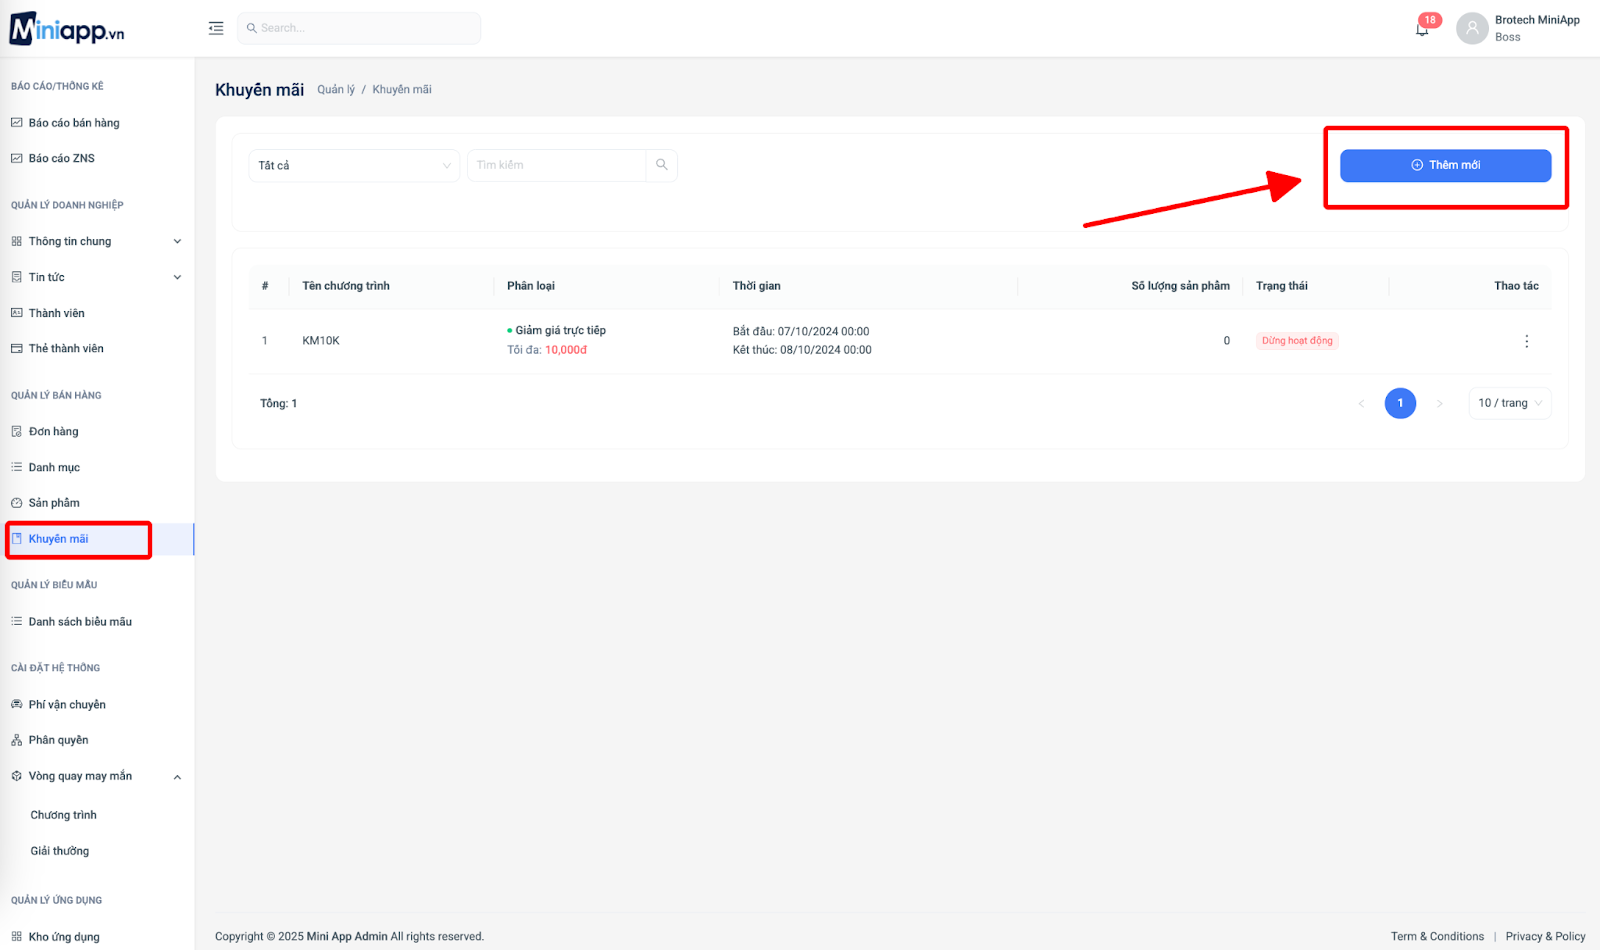
Task: Open the Term & Conditions link
Action: [1437, 936]
